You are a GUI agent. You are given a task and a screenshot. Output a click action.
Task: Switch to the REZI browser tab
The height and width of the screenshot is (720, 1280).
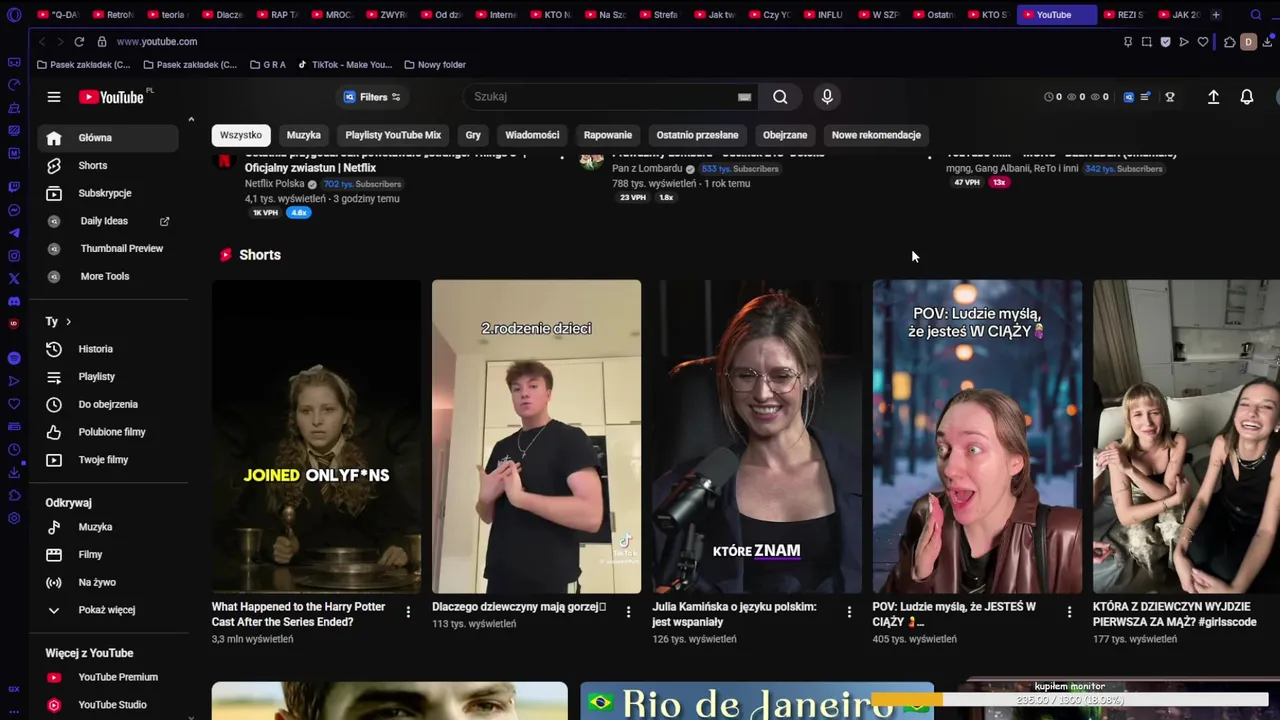tap(1124, 15)
